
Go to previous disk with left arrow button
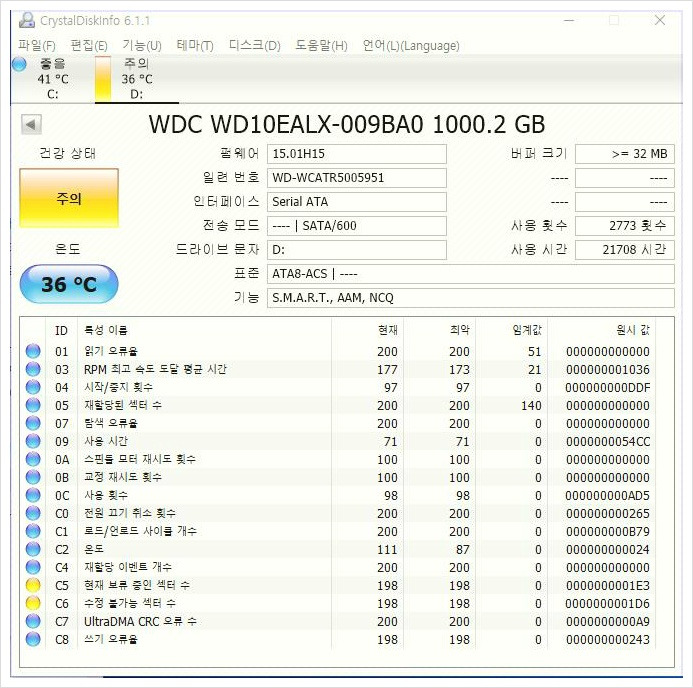pos(31,125)
